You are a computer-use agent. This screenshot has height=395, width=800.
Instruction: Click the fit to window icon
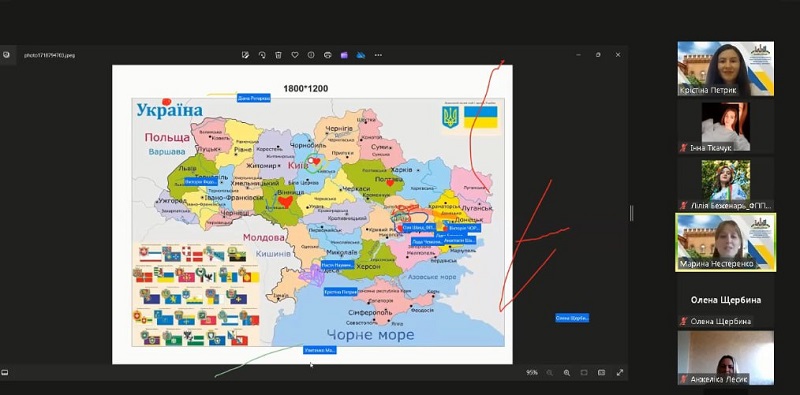click(x=584, y=373)
